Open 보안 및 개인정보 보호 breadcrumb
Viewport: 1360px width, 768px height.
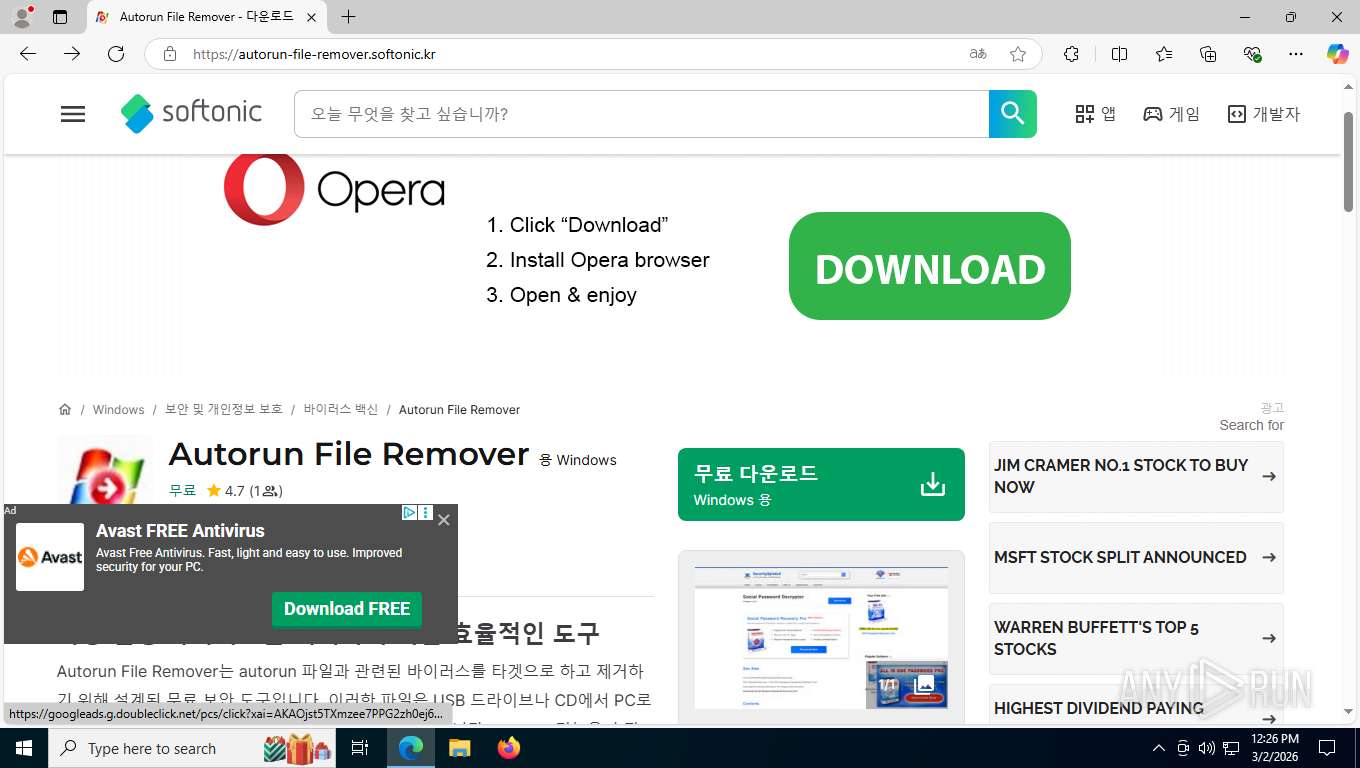(x=224, y=410)
